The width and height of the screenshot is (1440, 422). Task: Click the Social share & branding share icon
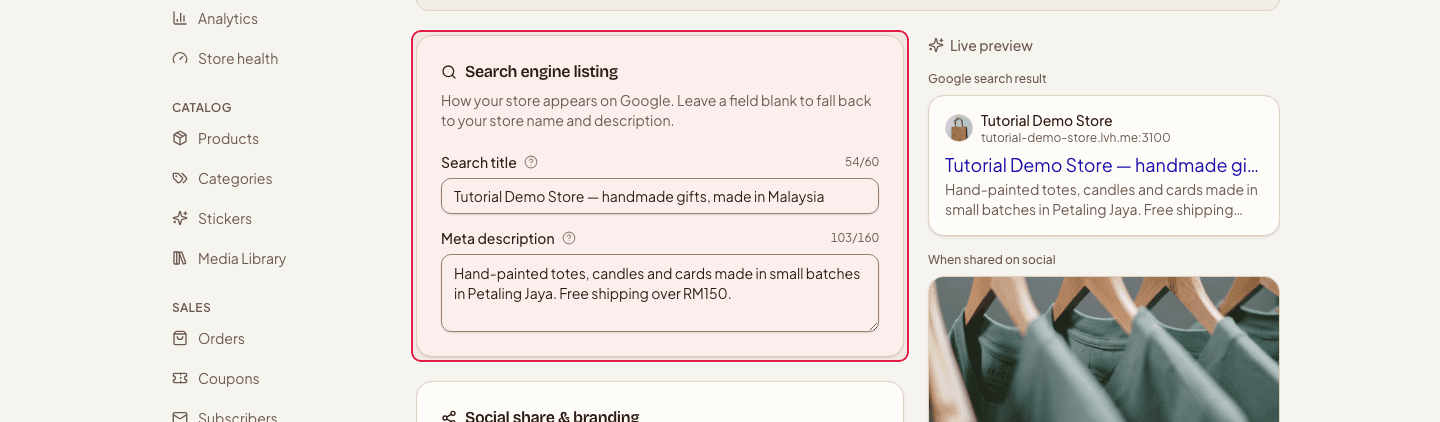(449, 417)
